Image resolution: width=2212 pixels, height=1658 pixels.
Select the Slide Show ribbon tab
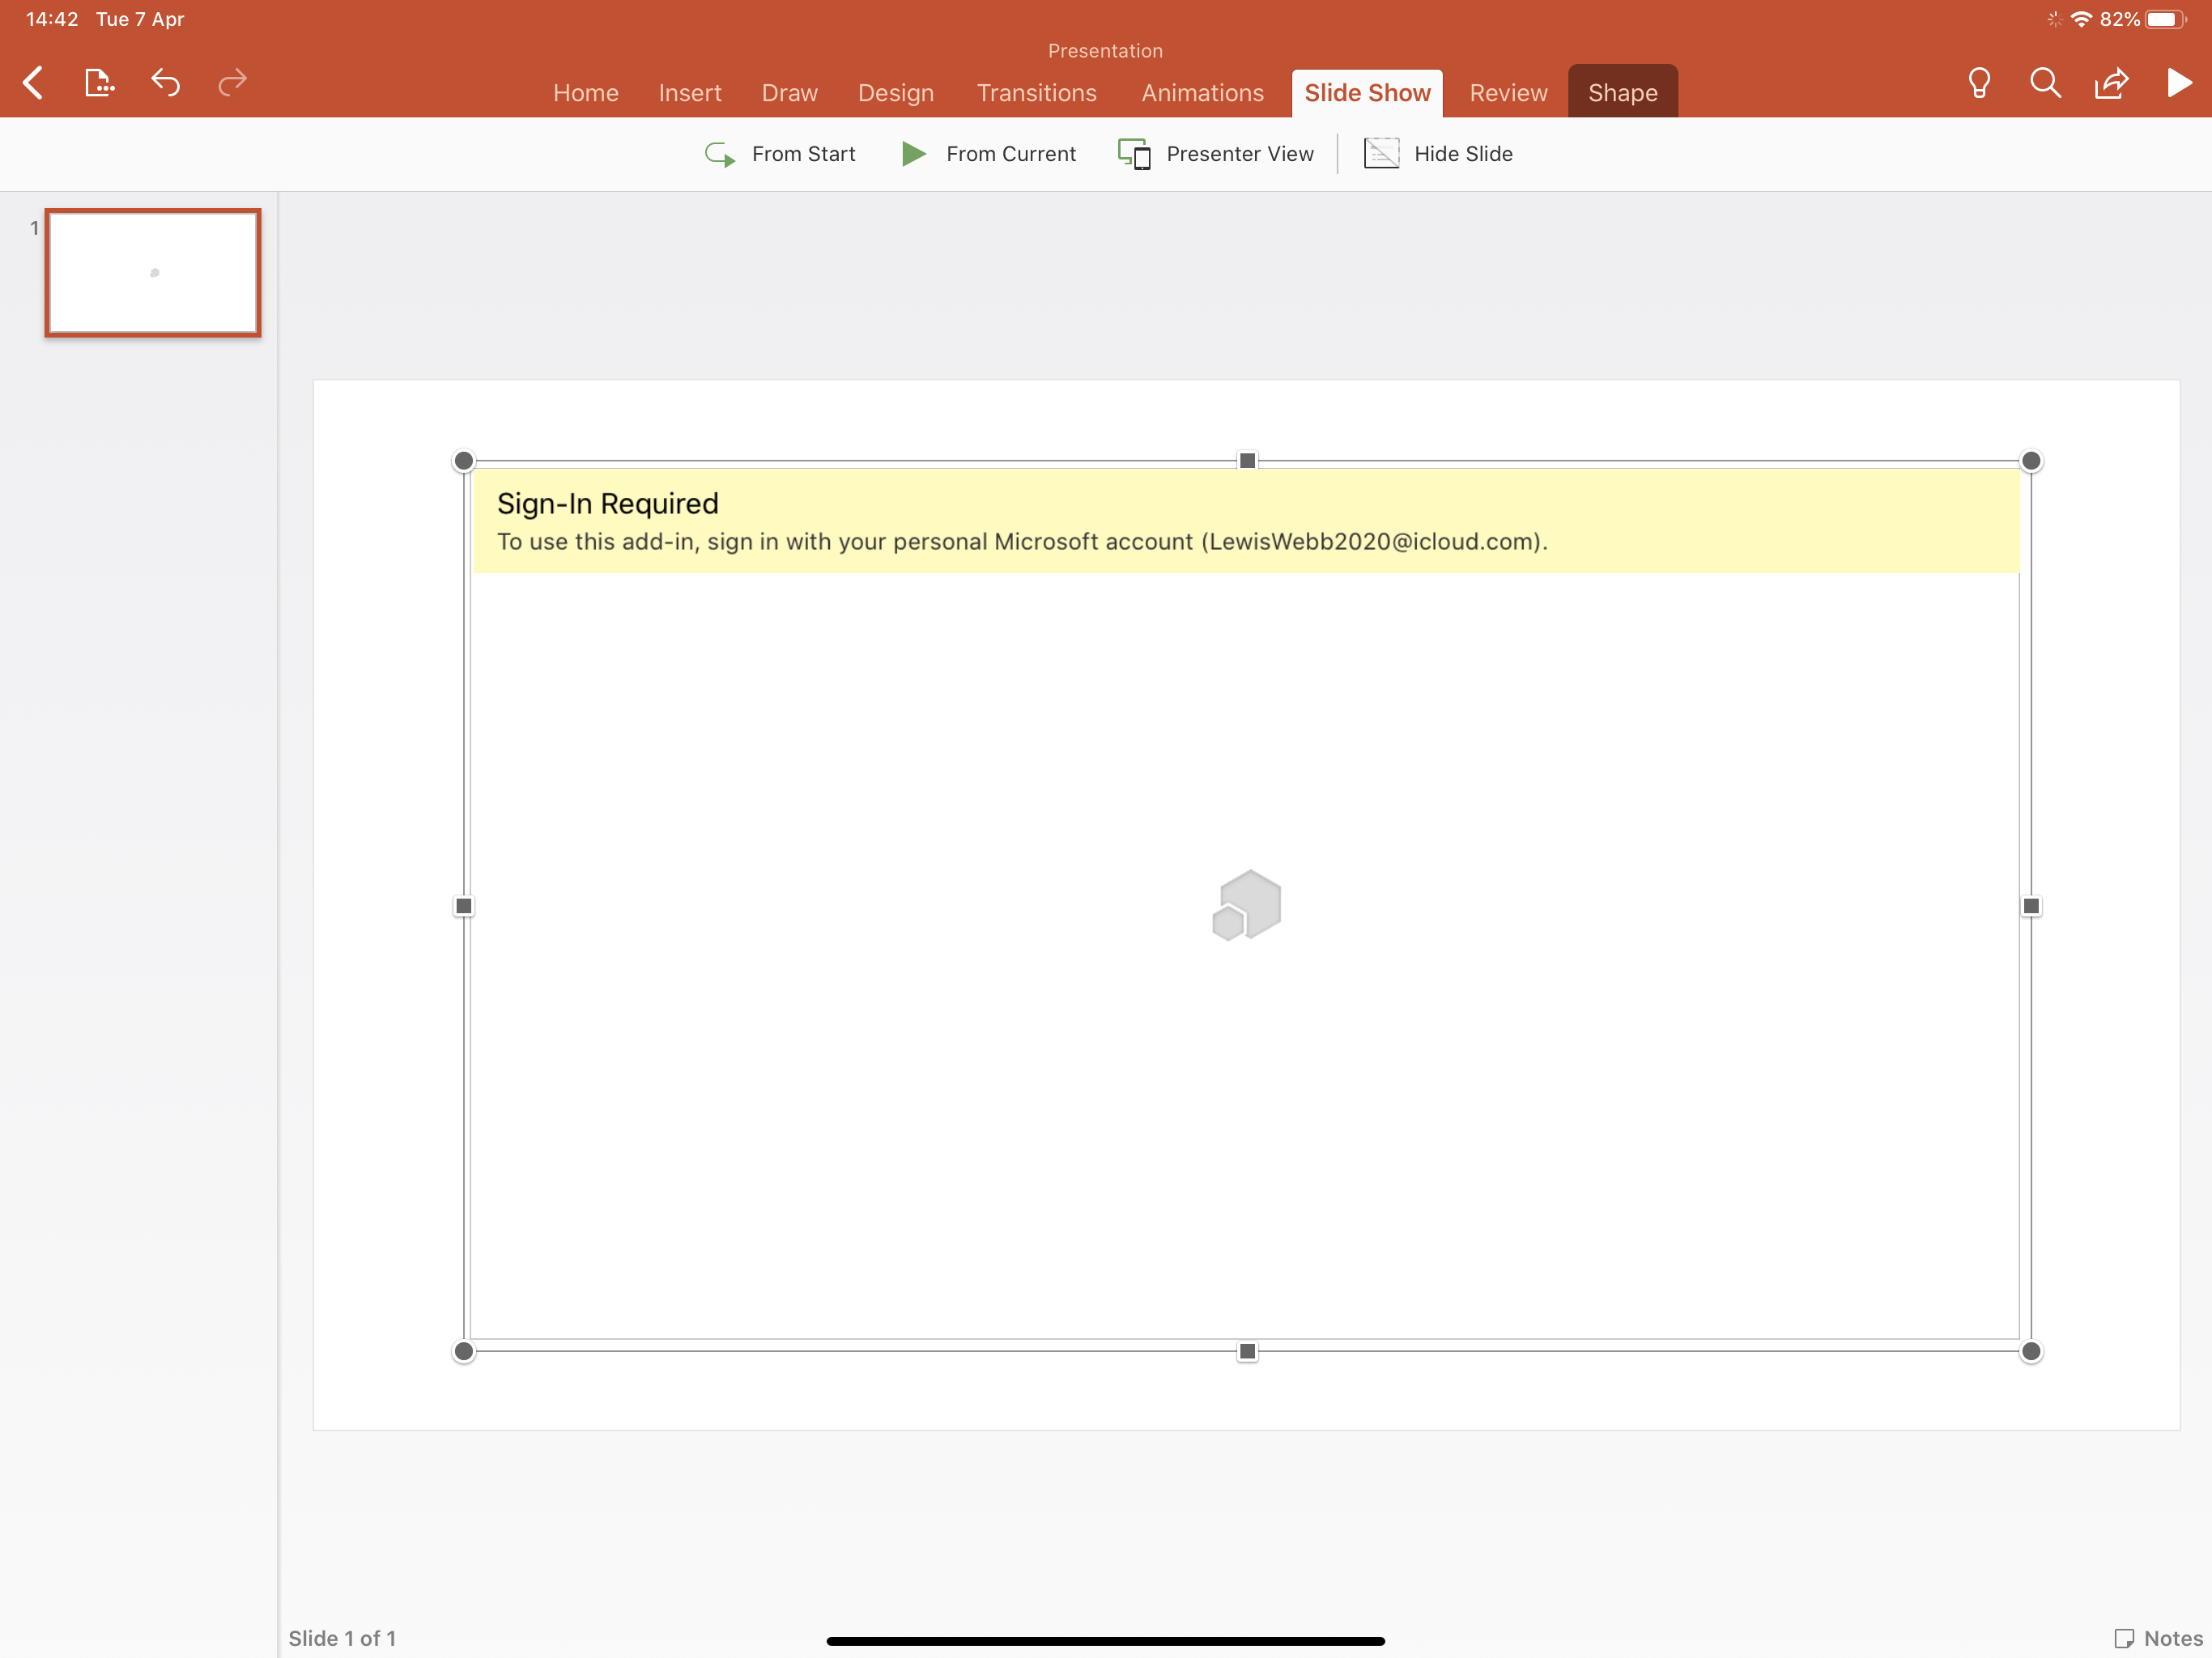point(1368,92)
